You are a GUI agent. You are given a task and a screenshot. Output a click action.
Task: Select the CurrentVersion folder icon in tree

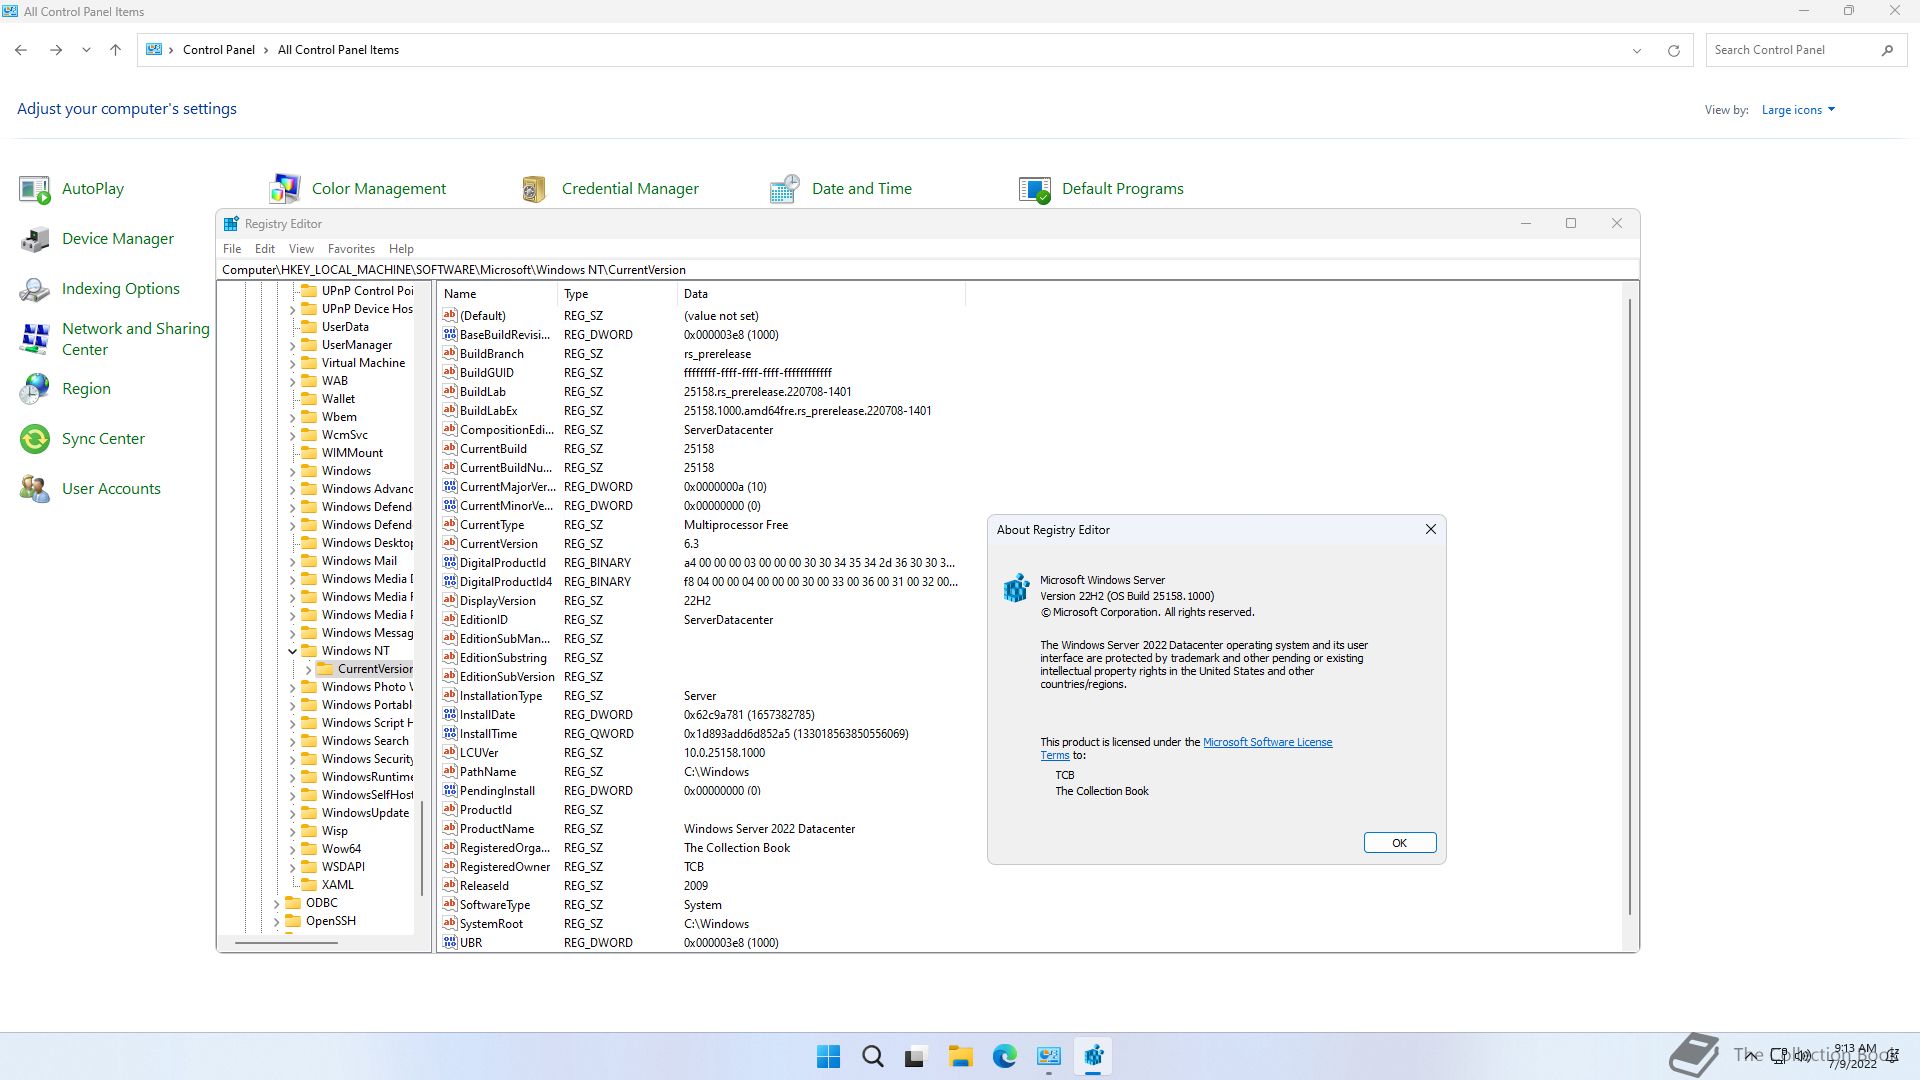coord(326,669)
